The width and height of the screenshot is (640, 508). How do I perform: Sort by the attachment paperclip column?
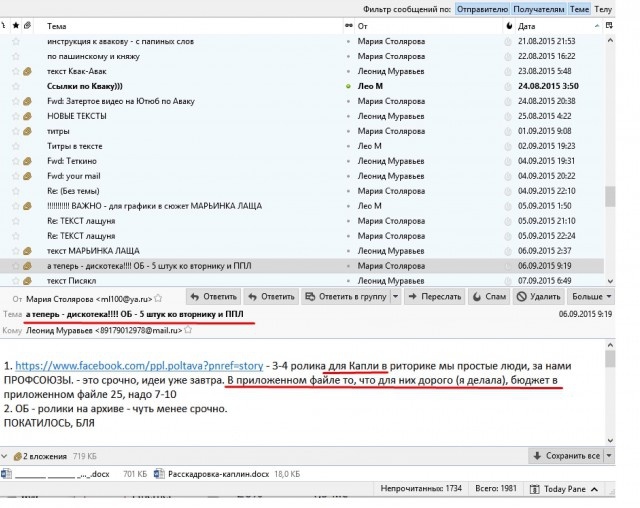point(27,25)
